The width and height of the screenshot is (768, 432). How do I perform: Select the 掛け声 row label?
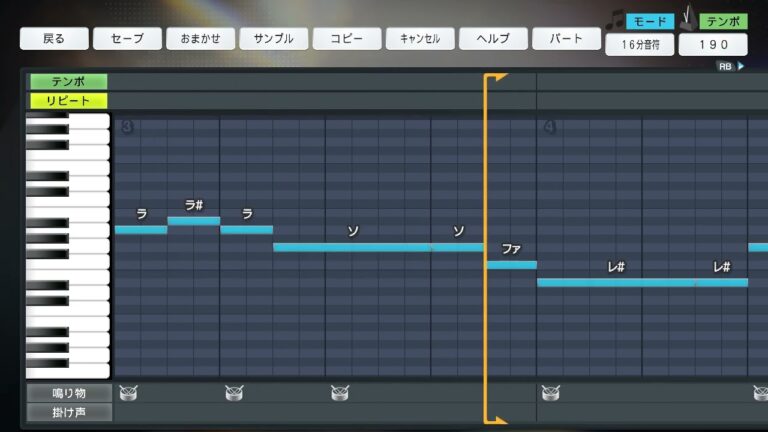68,411
